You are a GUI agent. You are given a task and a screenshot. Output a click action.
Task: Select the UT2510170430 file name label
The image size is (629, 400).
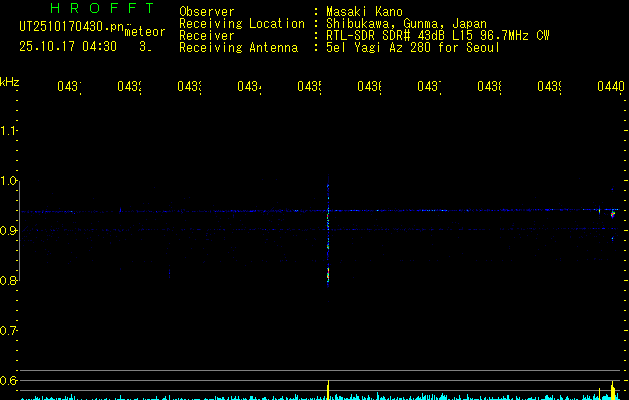[x=68, y=27]
